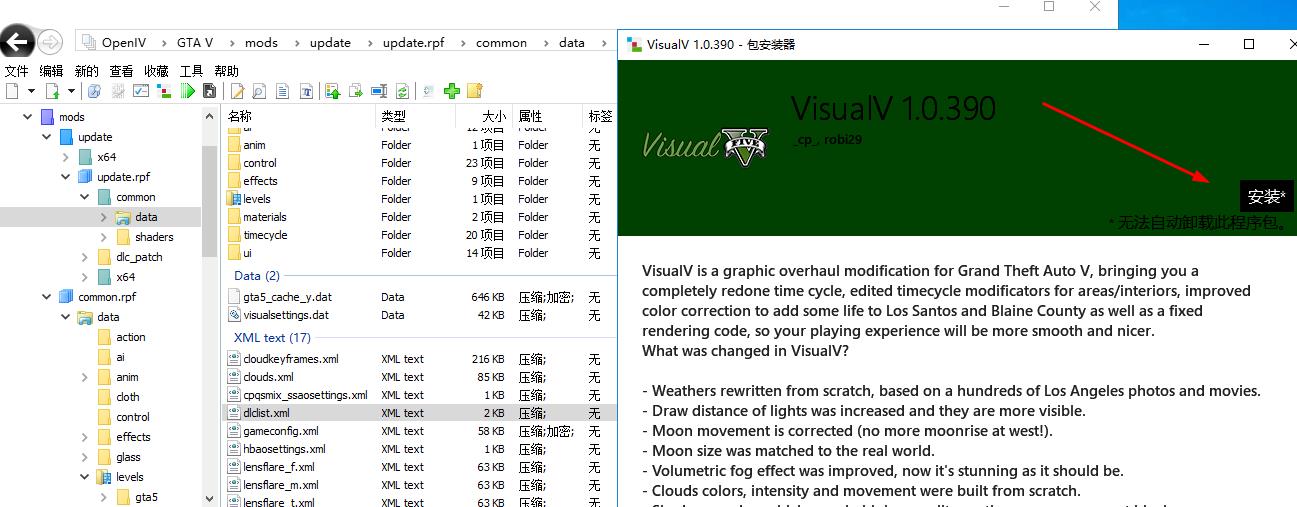Click the common breadcrumb segment
The image size is (1297, 507).
coord(501,43)
